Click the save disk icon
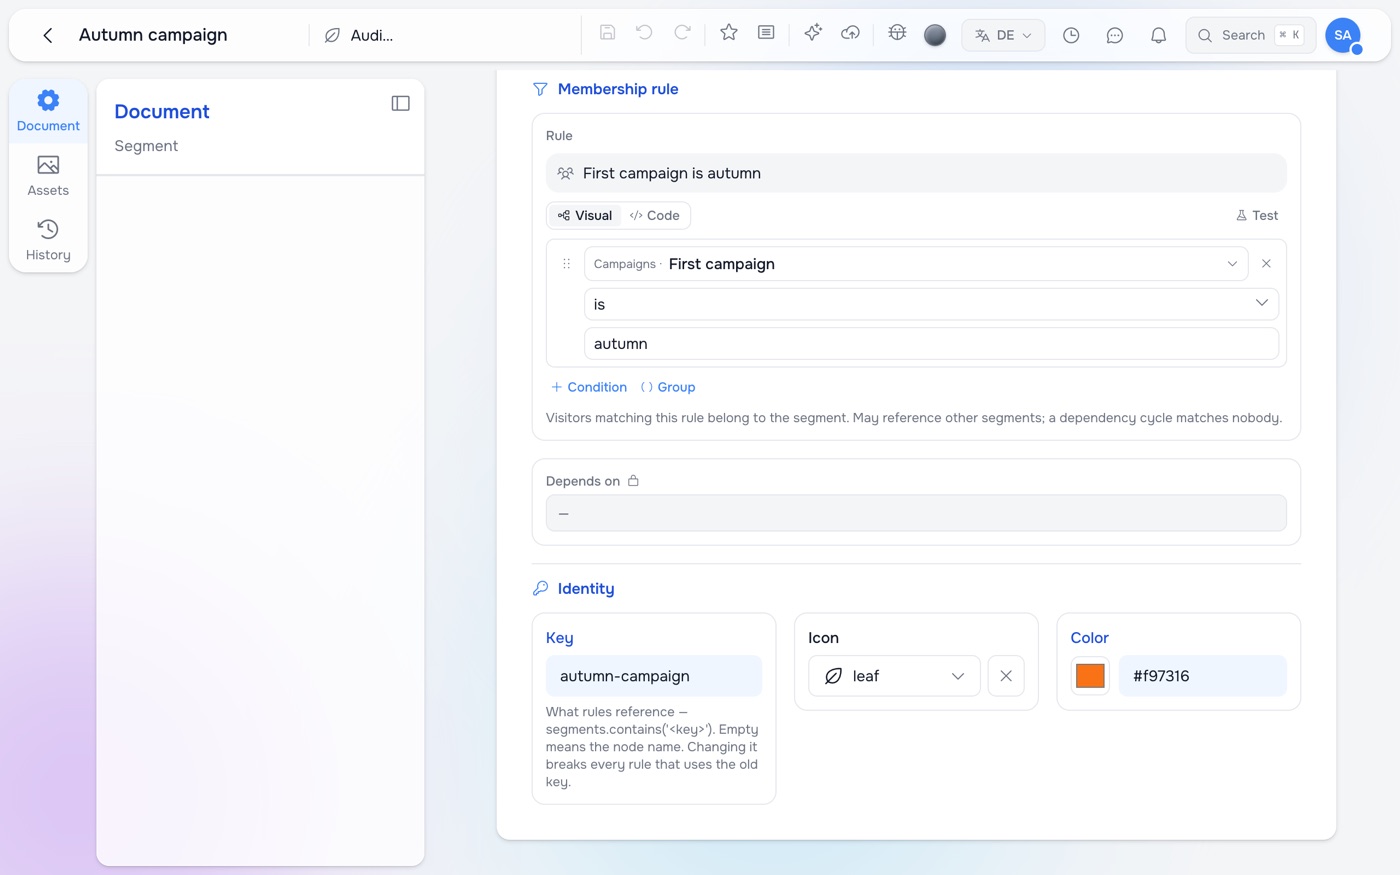Image resolution: width=1400 pixels, height=875 pixels. (607, 32)
